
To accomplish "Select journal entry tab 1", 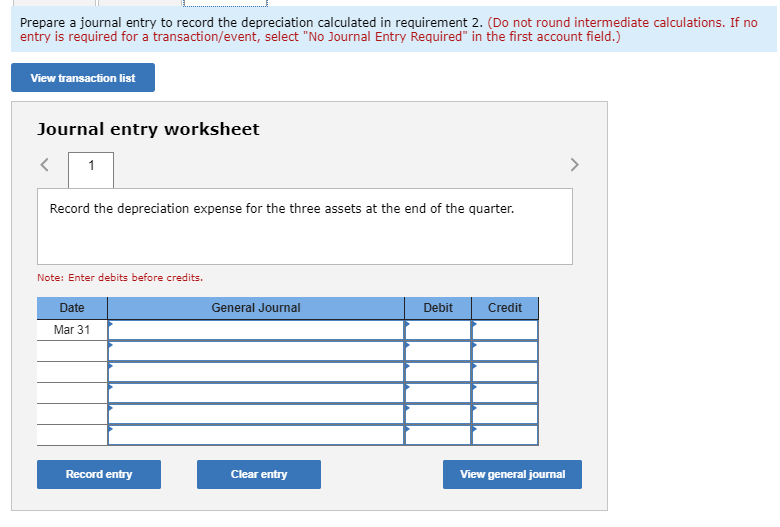I will (91, 170).
